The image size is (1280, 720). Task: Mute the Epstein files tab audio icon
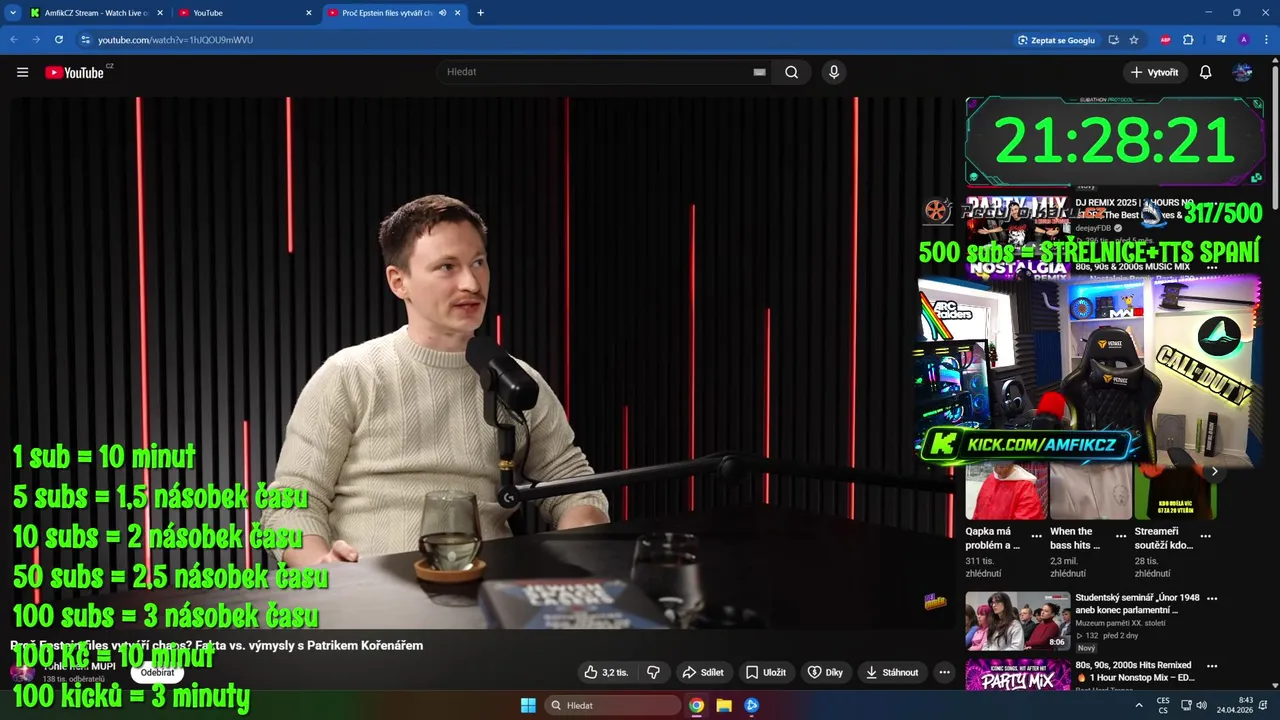[x=443, y=13]
